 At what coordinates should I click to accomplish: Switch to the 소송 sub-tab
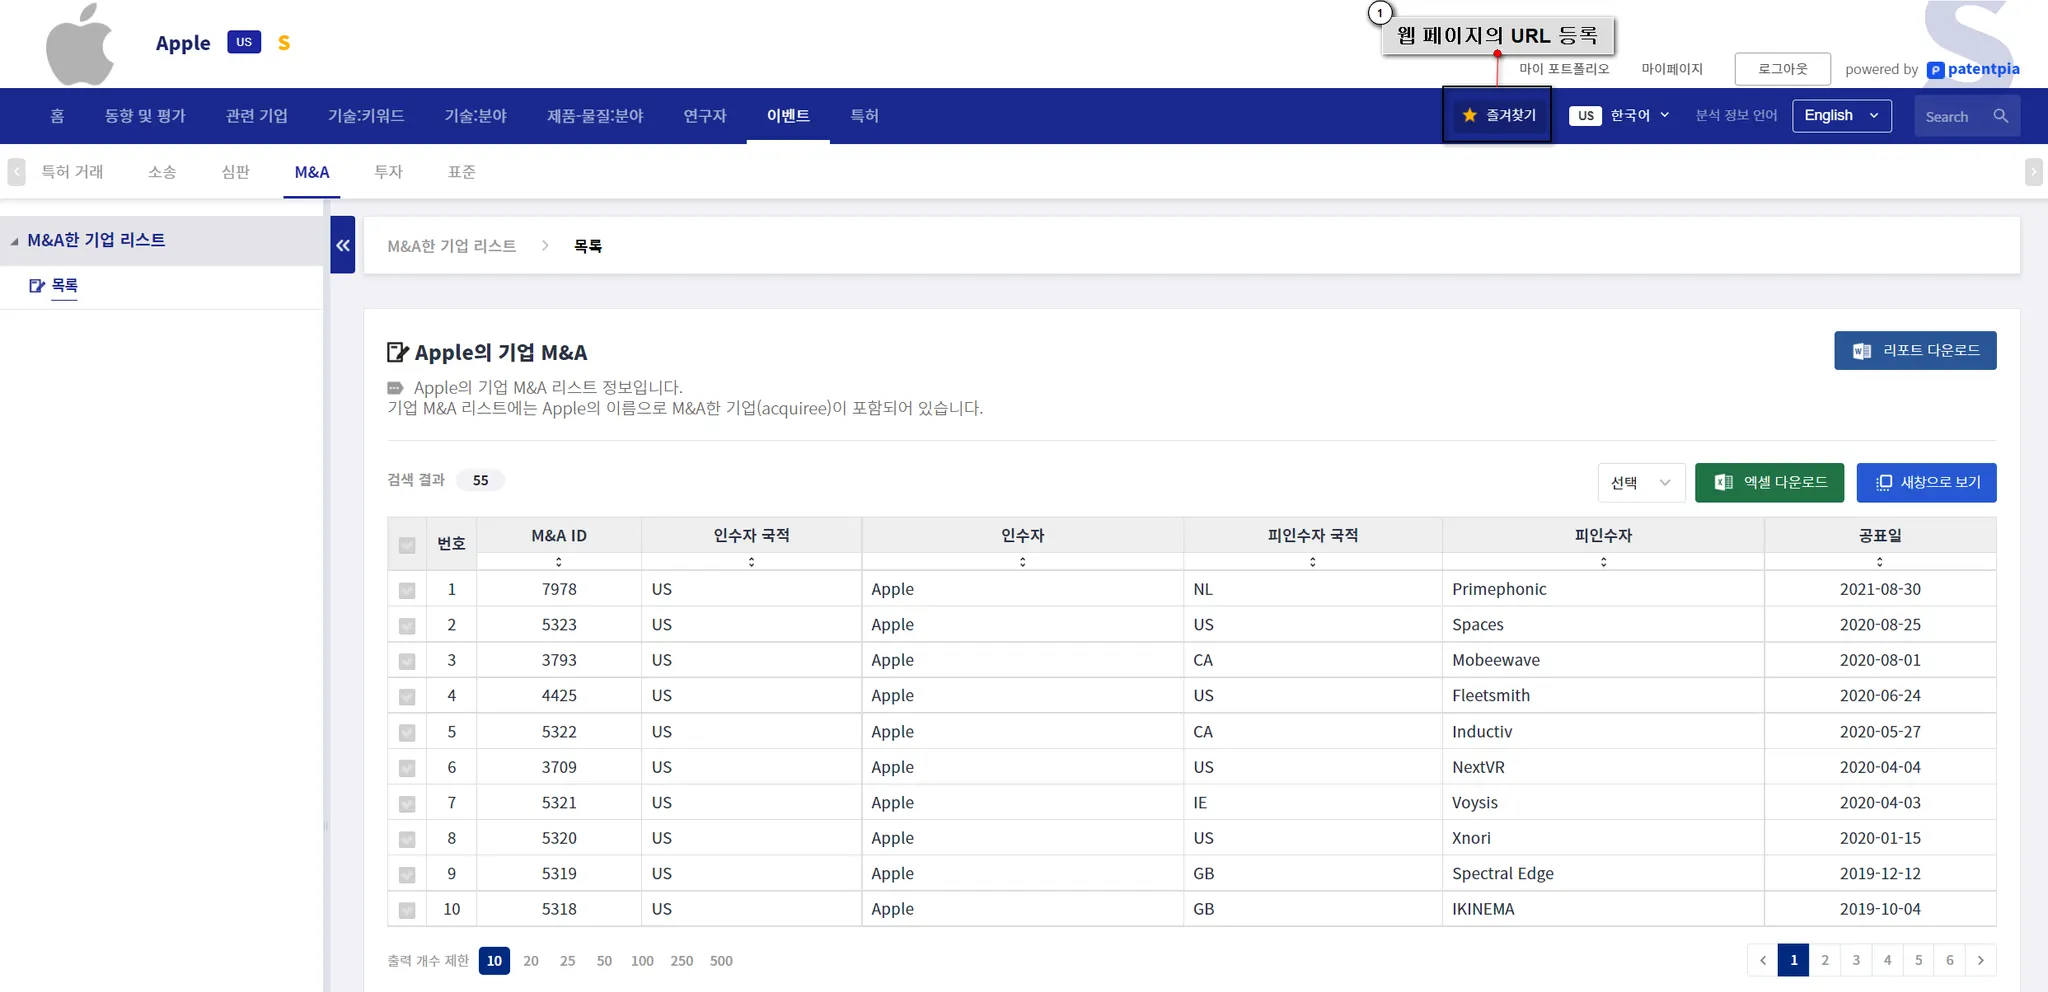162,172
